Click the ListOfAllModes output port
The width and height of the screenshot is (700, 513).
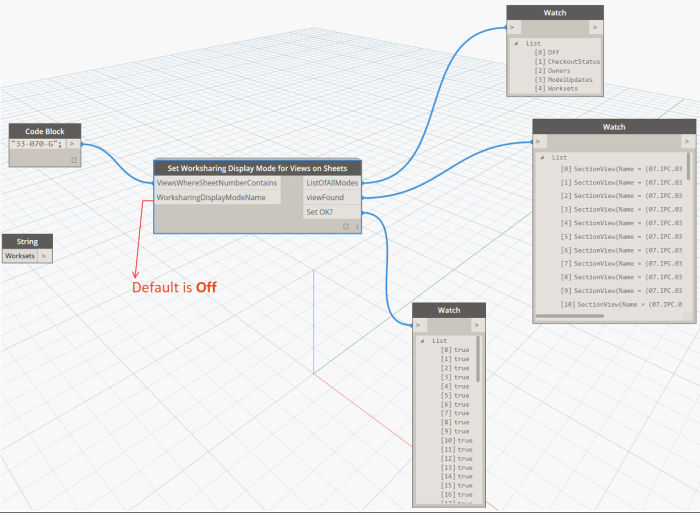click(332, 183)
